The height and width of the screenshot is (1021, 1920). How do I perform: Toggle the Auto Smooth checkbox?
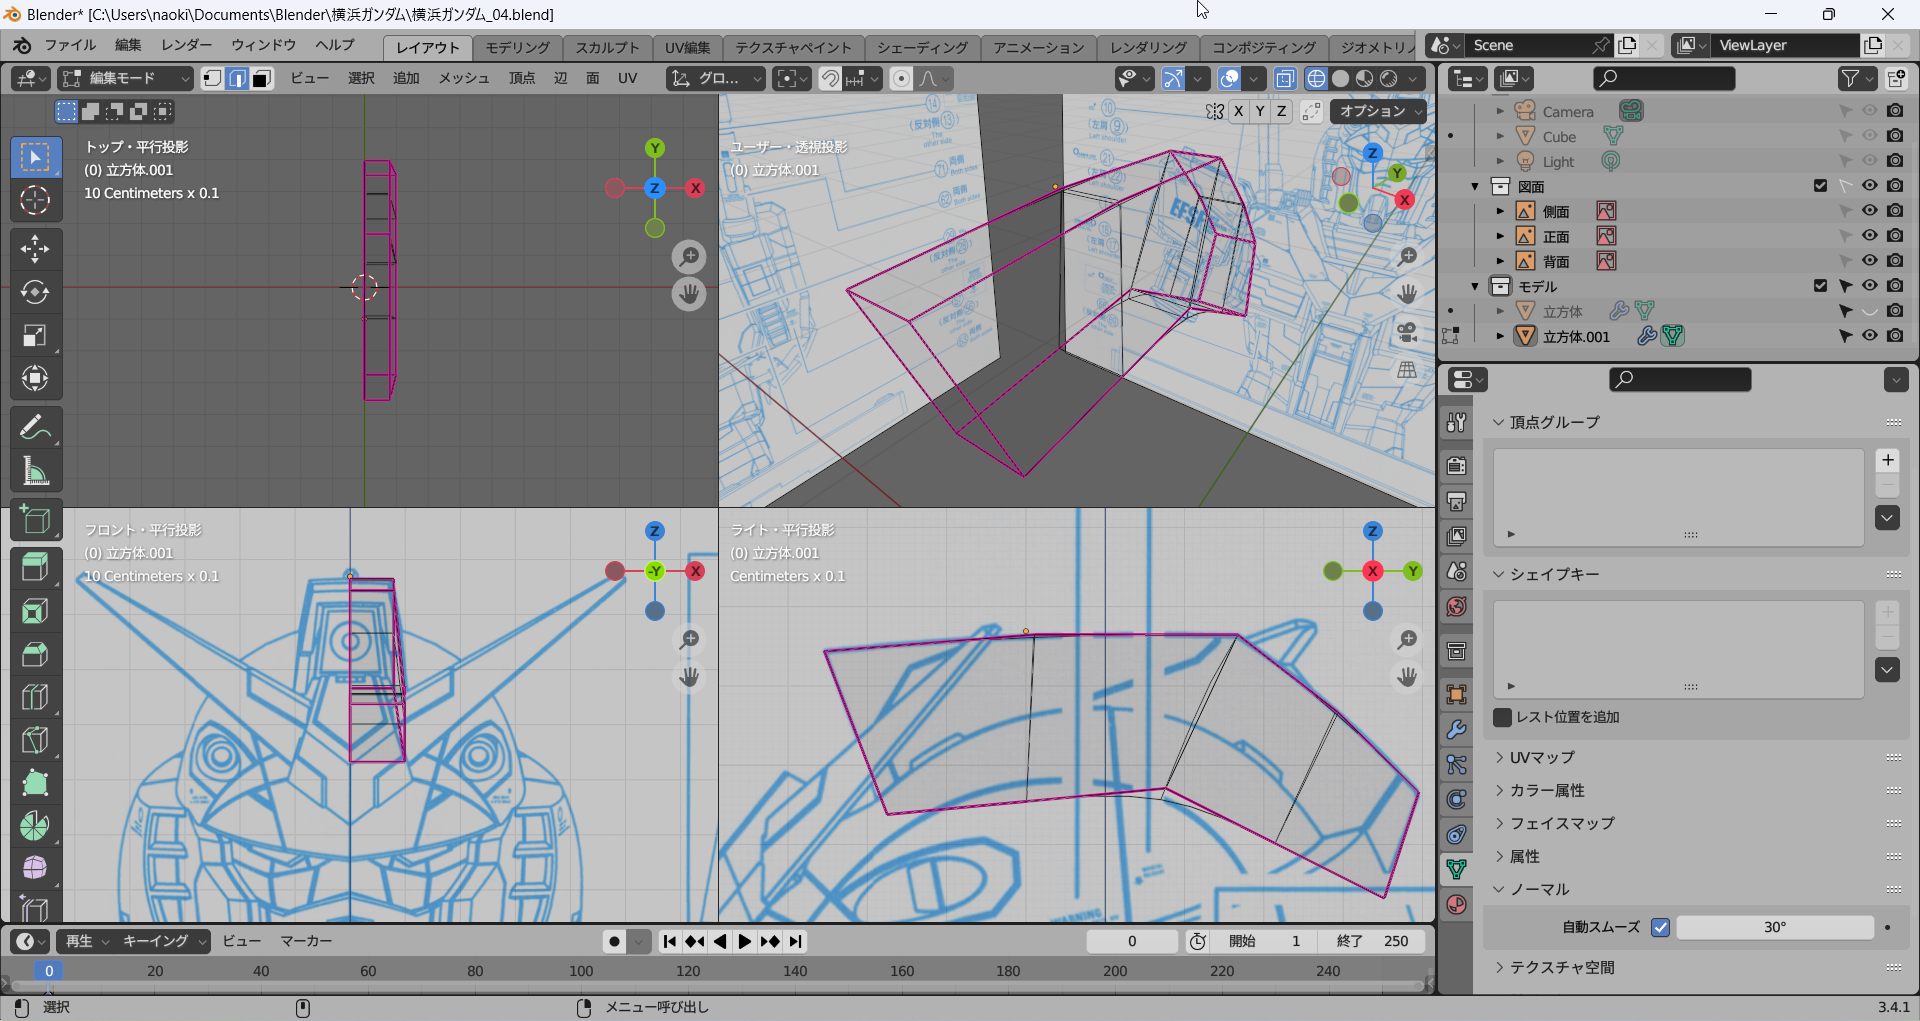1660,927
